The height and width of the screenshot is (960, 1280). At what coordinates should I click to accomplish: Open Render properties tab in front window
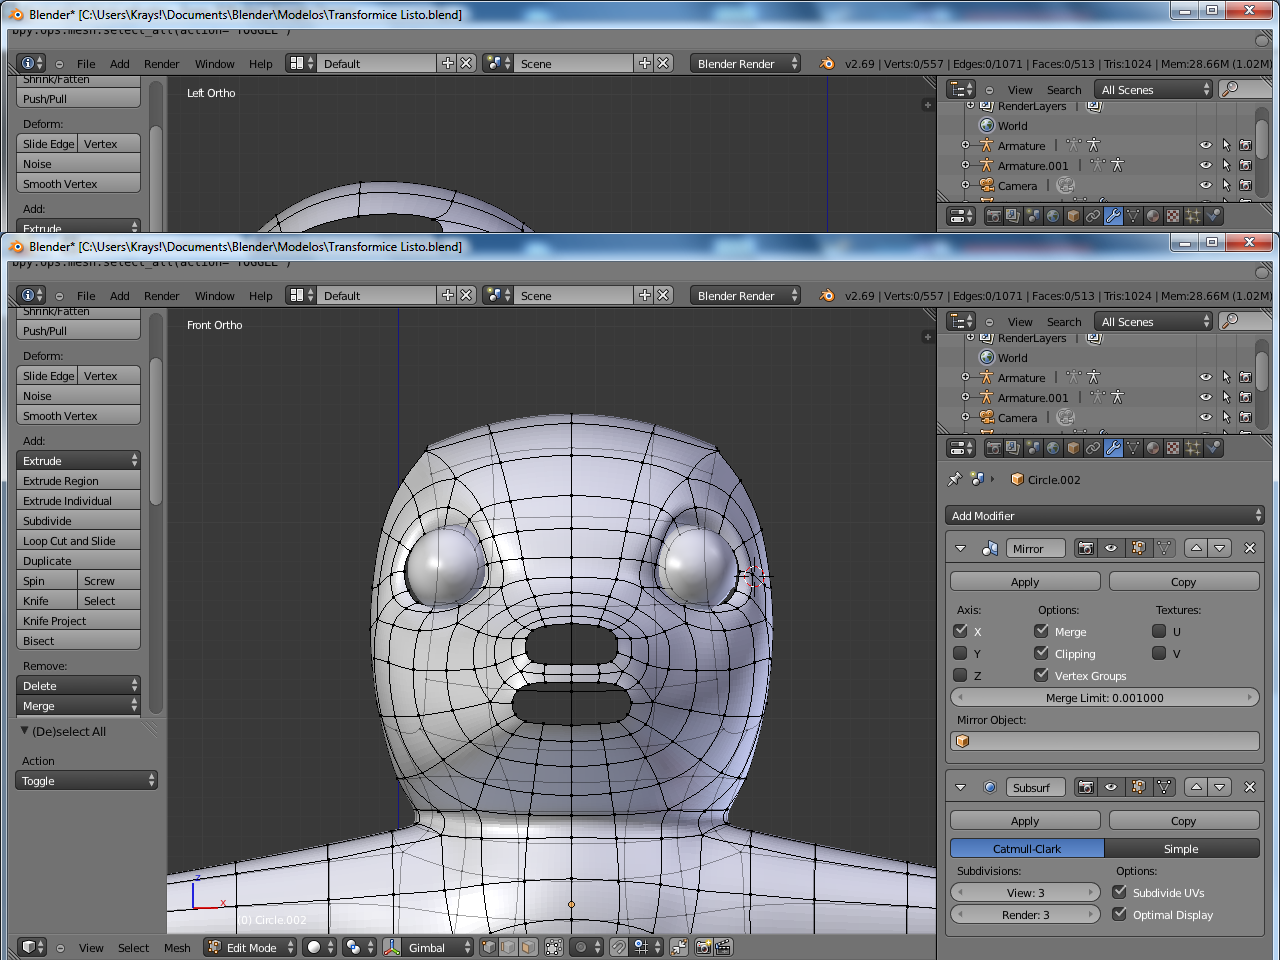tap(993, 448)
